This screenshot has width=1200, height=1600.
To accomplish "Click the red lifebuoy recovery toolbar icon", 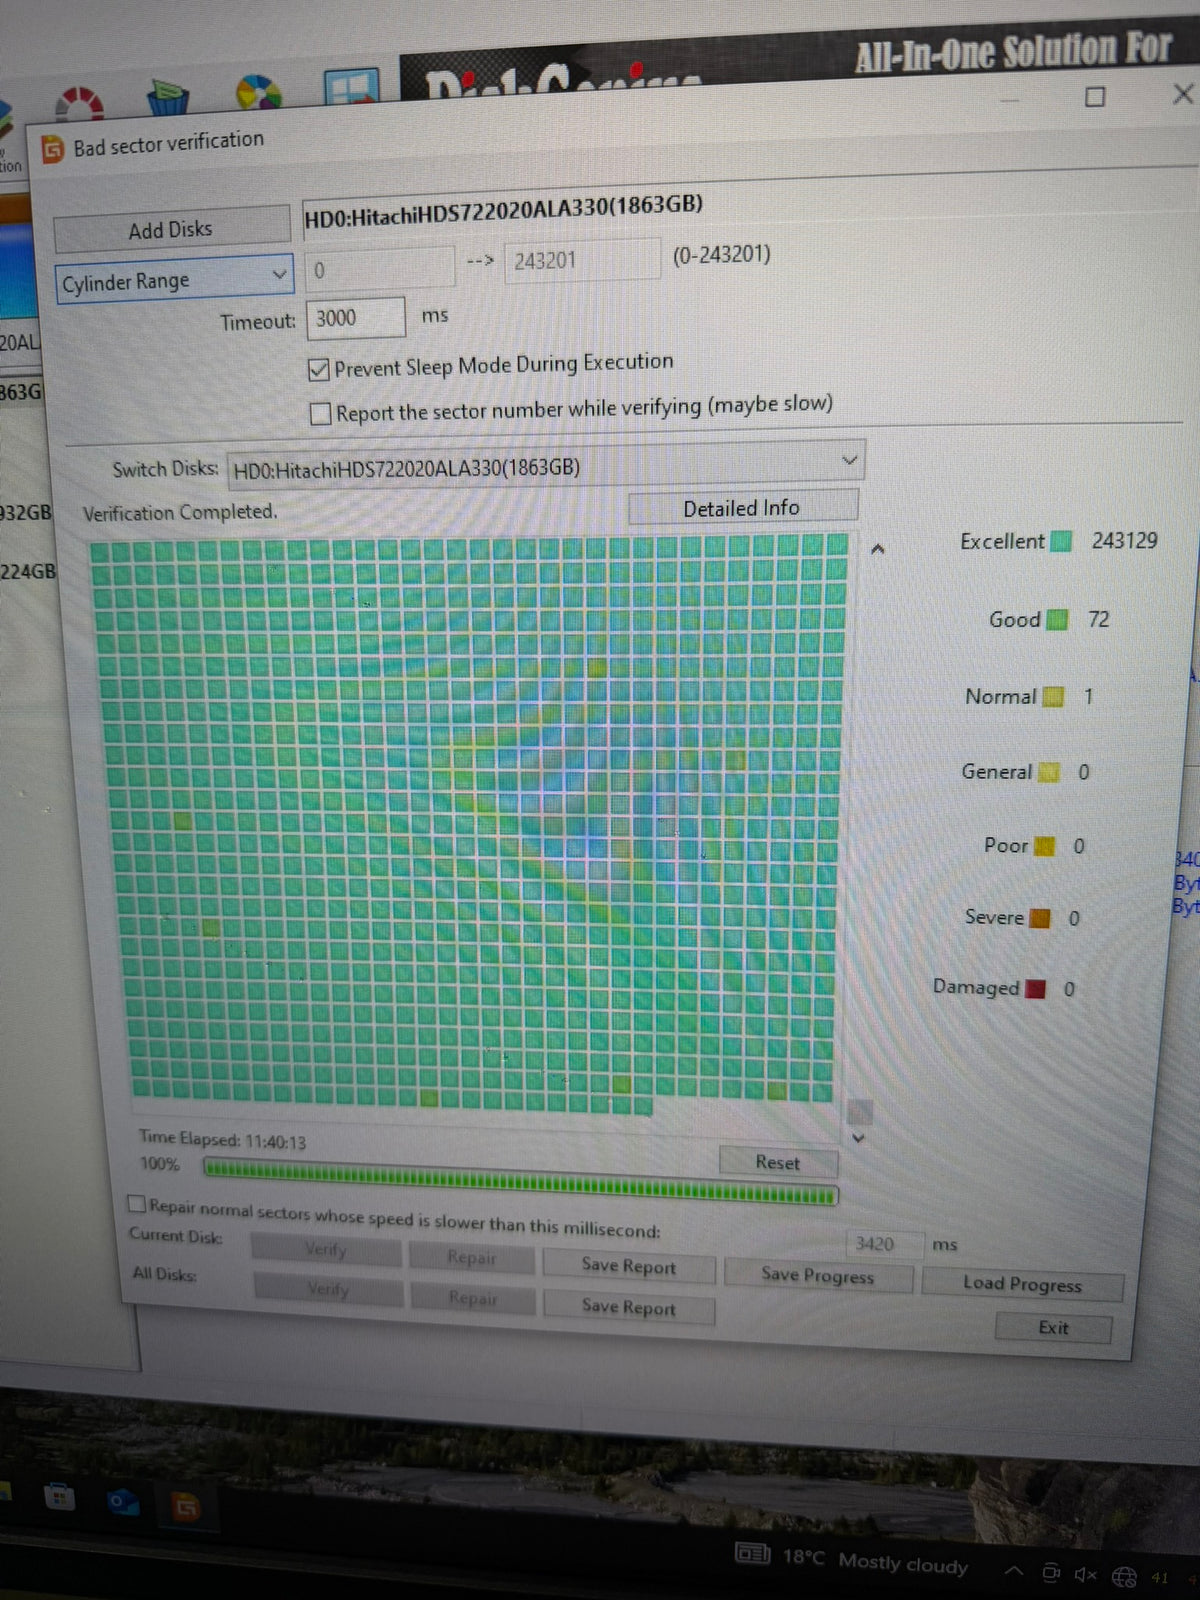I will pyautogui.click(x=79, y=104).
